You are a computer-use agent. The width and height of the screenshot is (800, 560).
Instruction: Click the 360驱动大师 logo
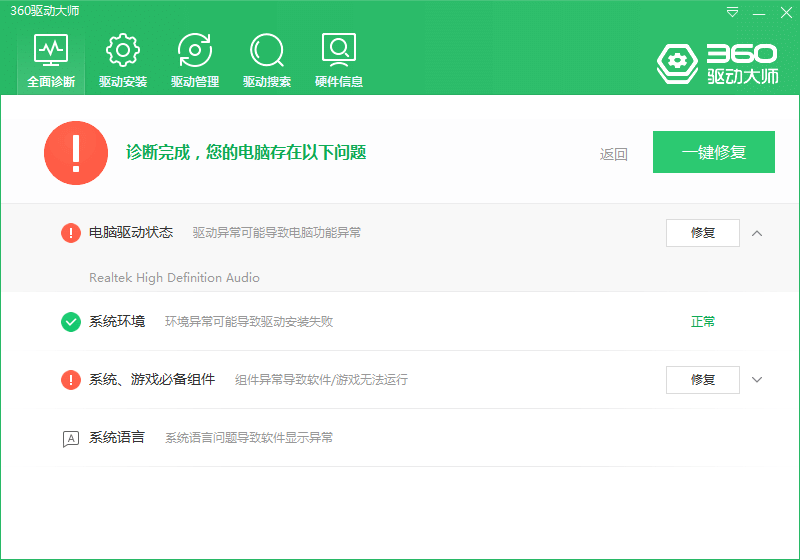coord(717,63)
